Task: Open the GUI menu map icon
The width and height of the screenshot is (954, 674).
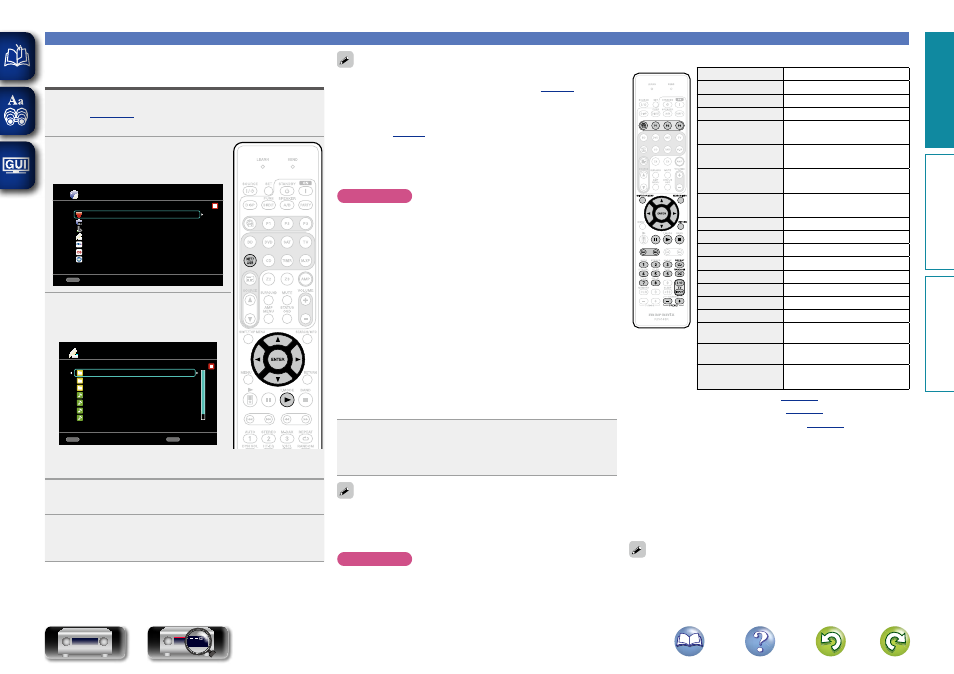Action: click(16, 165)
